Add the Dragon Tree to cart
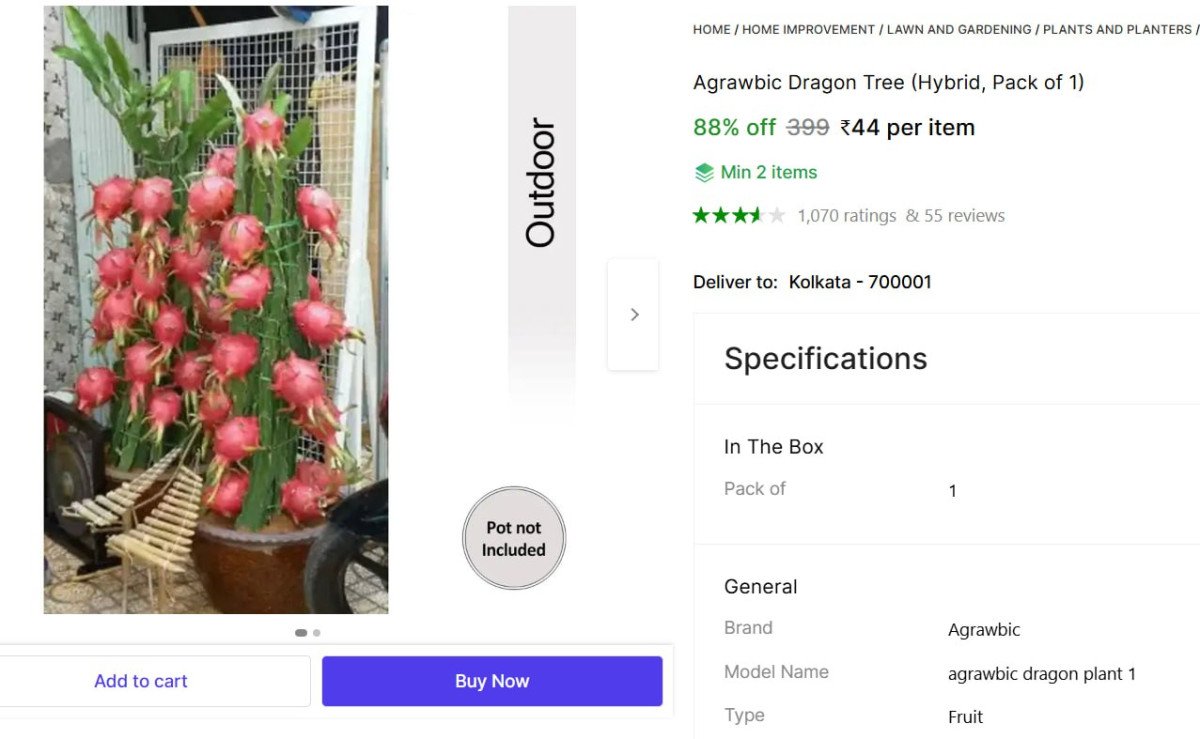This screenshot has height=739, width=1200. click(x=141, y=681)
